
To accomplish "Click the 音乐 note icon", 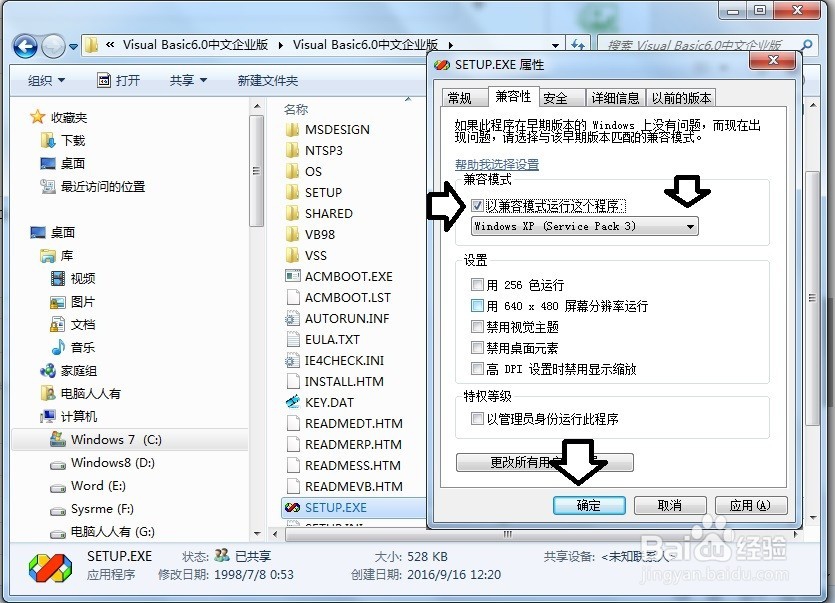I will coord(58,347).
